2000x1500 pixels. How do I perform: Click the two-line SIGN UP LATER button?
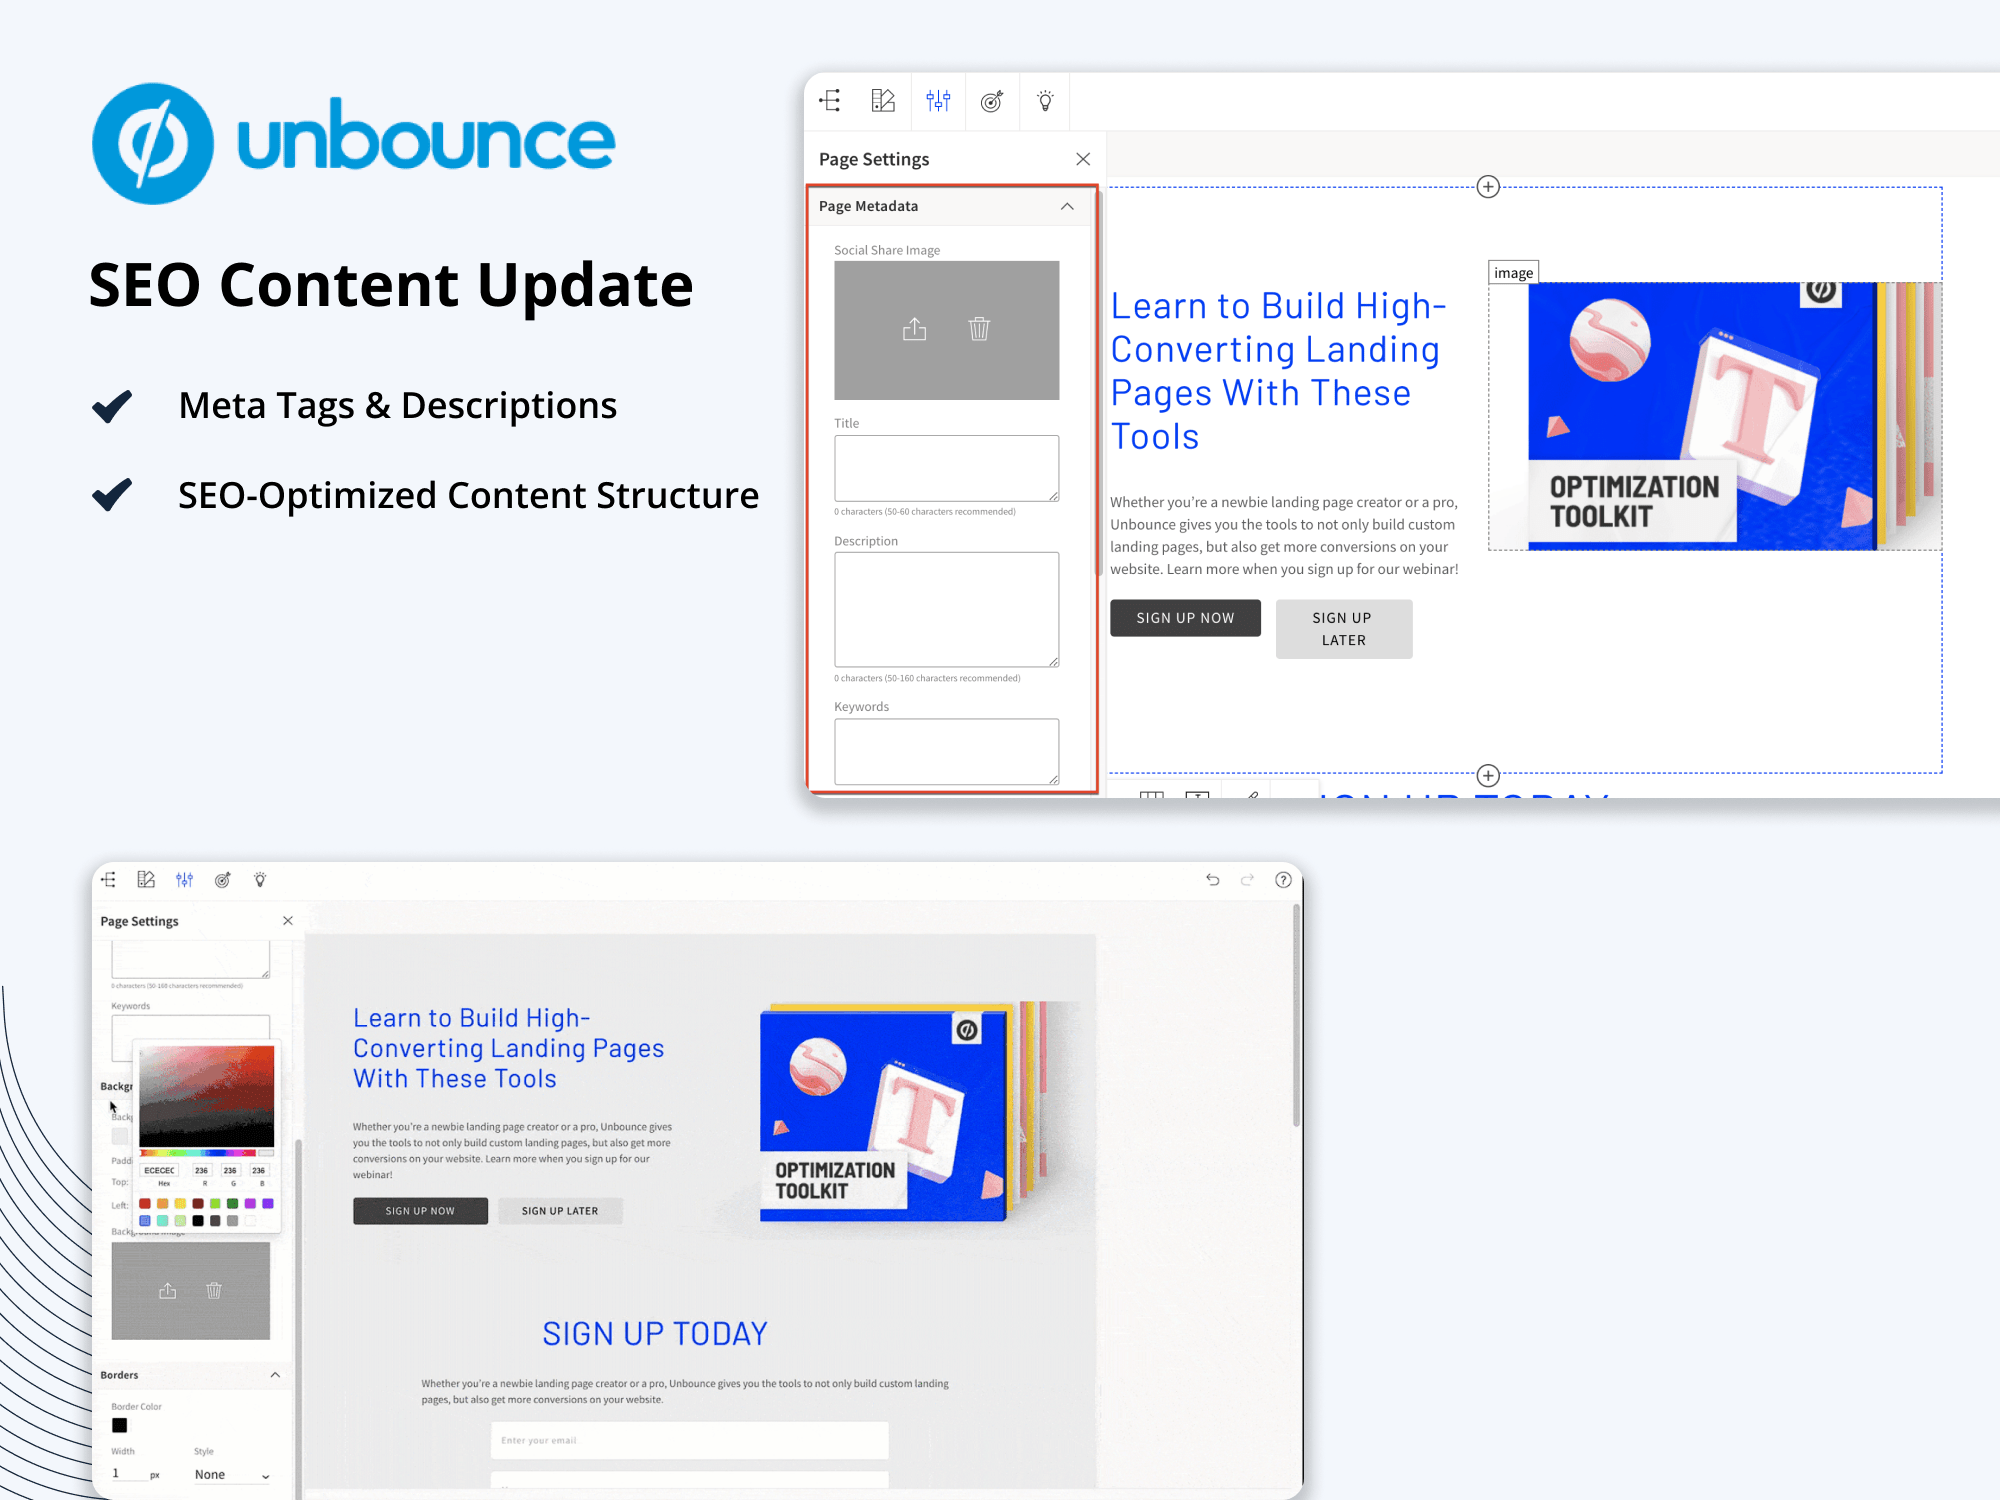pos(1343,629)
